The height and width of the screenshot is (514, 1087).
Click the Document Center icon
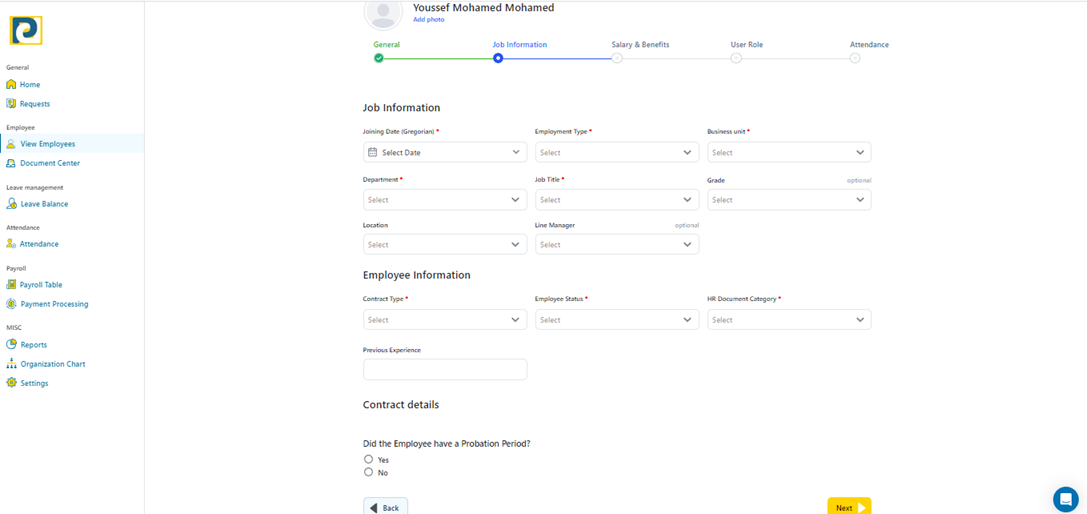(x=11, y=163)
